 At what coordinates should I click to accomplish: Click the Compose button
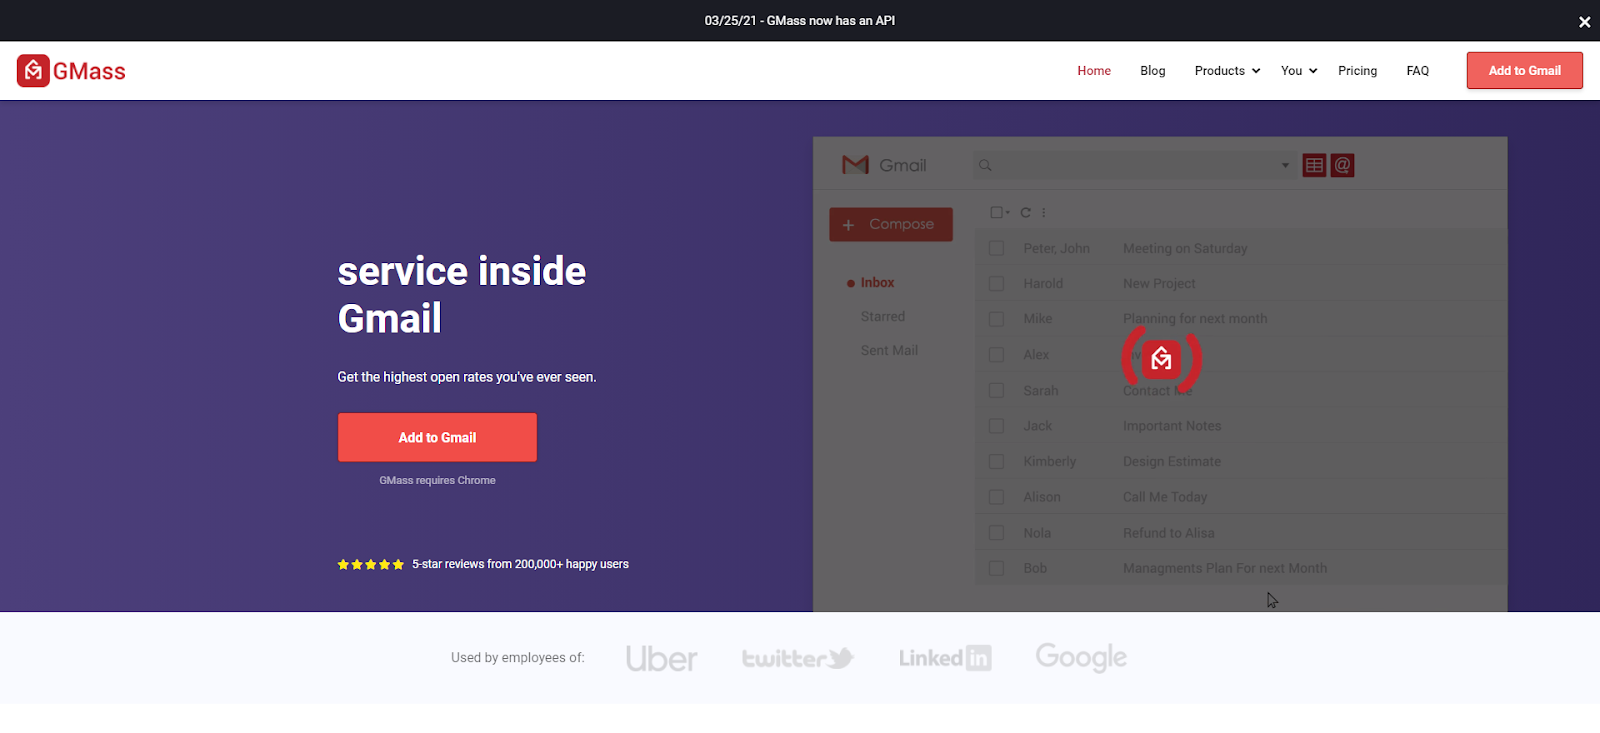click(891, 224)
